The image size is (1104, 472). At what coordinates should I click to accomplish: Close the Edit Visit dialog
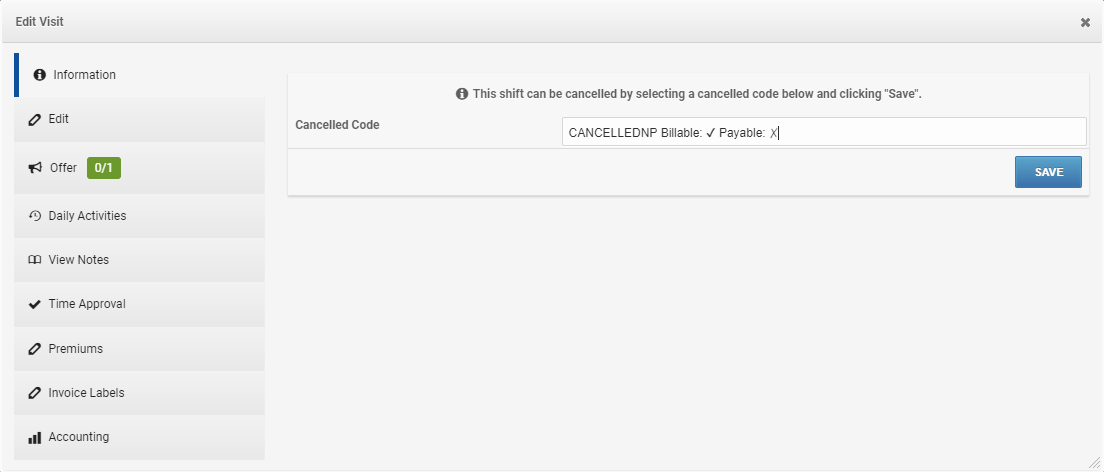click(x=1085, y=22)
